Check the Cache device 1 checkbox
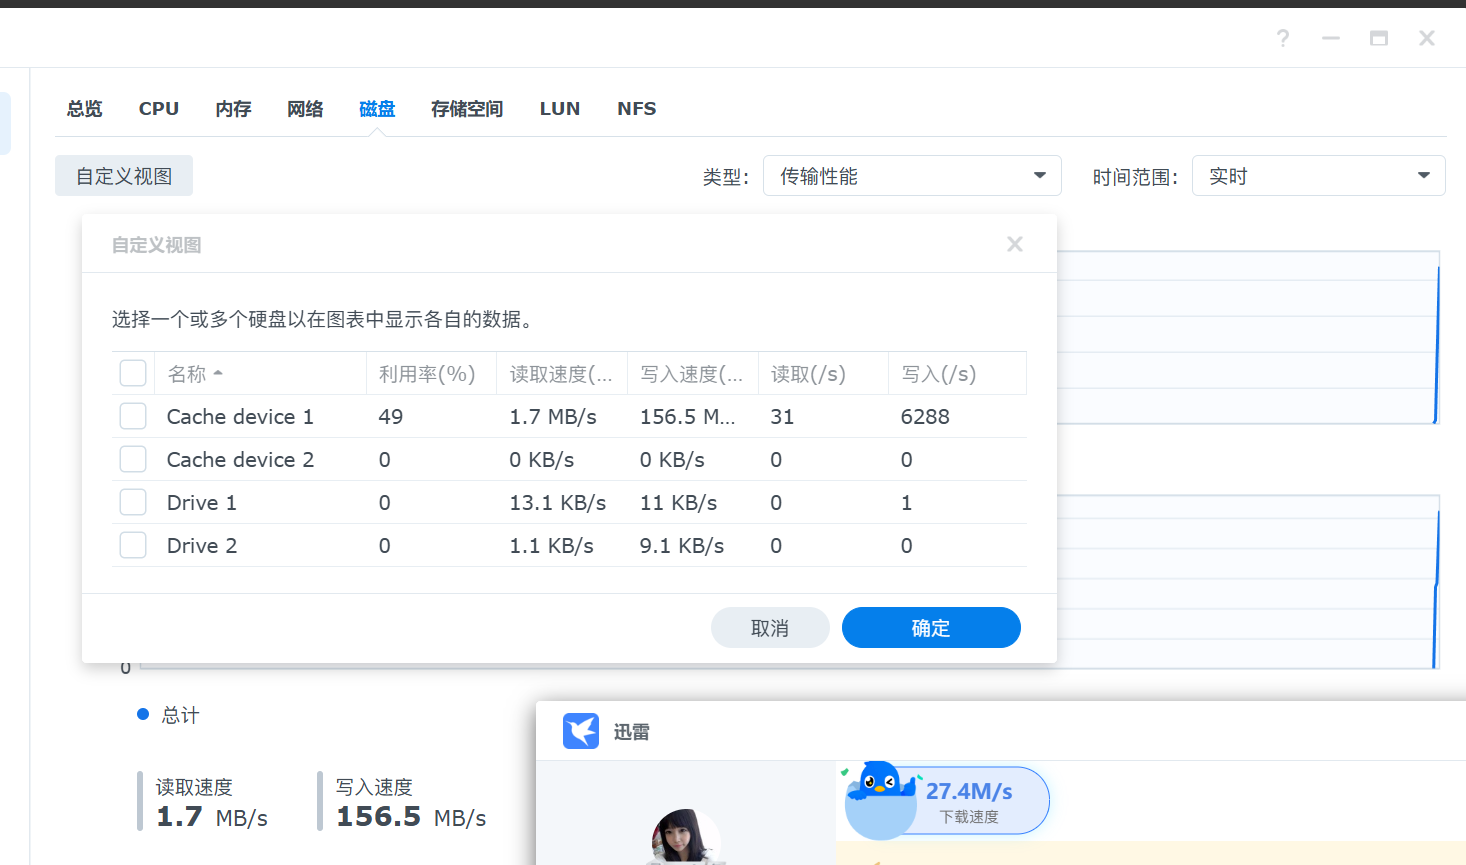Screen dimensions: 1466x865 [133, 416]
